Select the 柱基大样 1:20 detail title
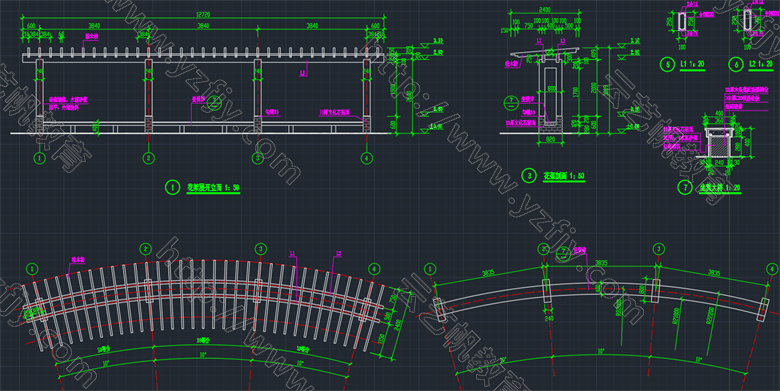The width and height of the screenshot is (780, 391). [720, 188]
